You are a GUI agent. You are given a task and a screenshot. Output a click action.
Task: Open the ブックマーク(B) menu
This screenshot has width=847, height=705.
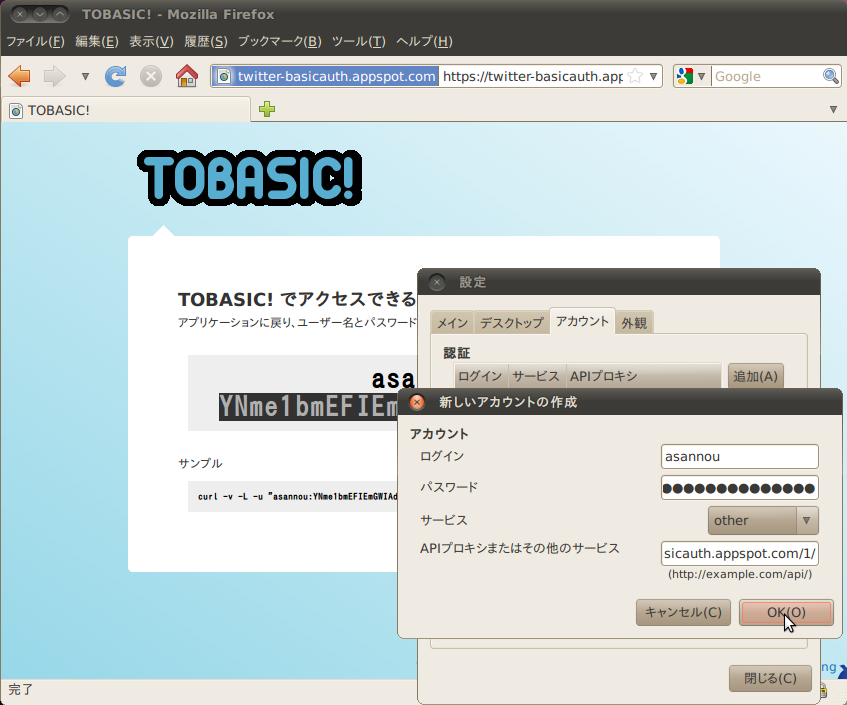point(279,42)
